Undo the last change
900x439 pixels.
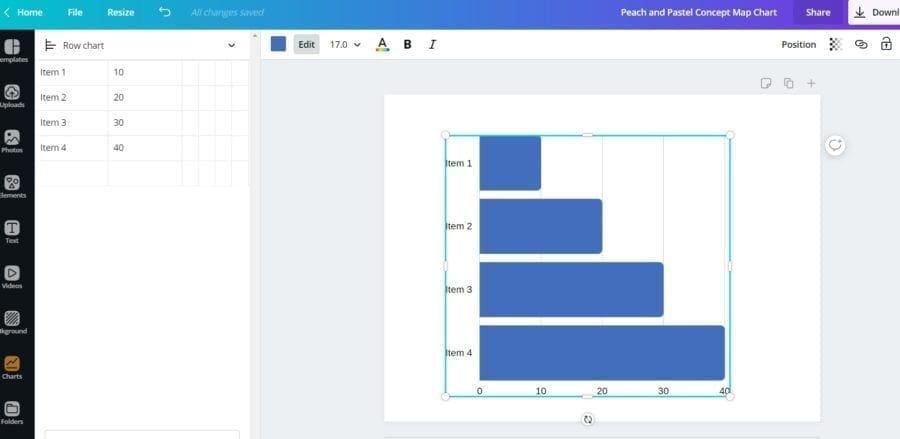(165, 12)
